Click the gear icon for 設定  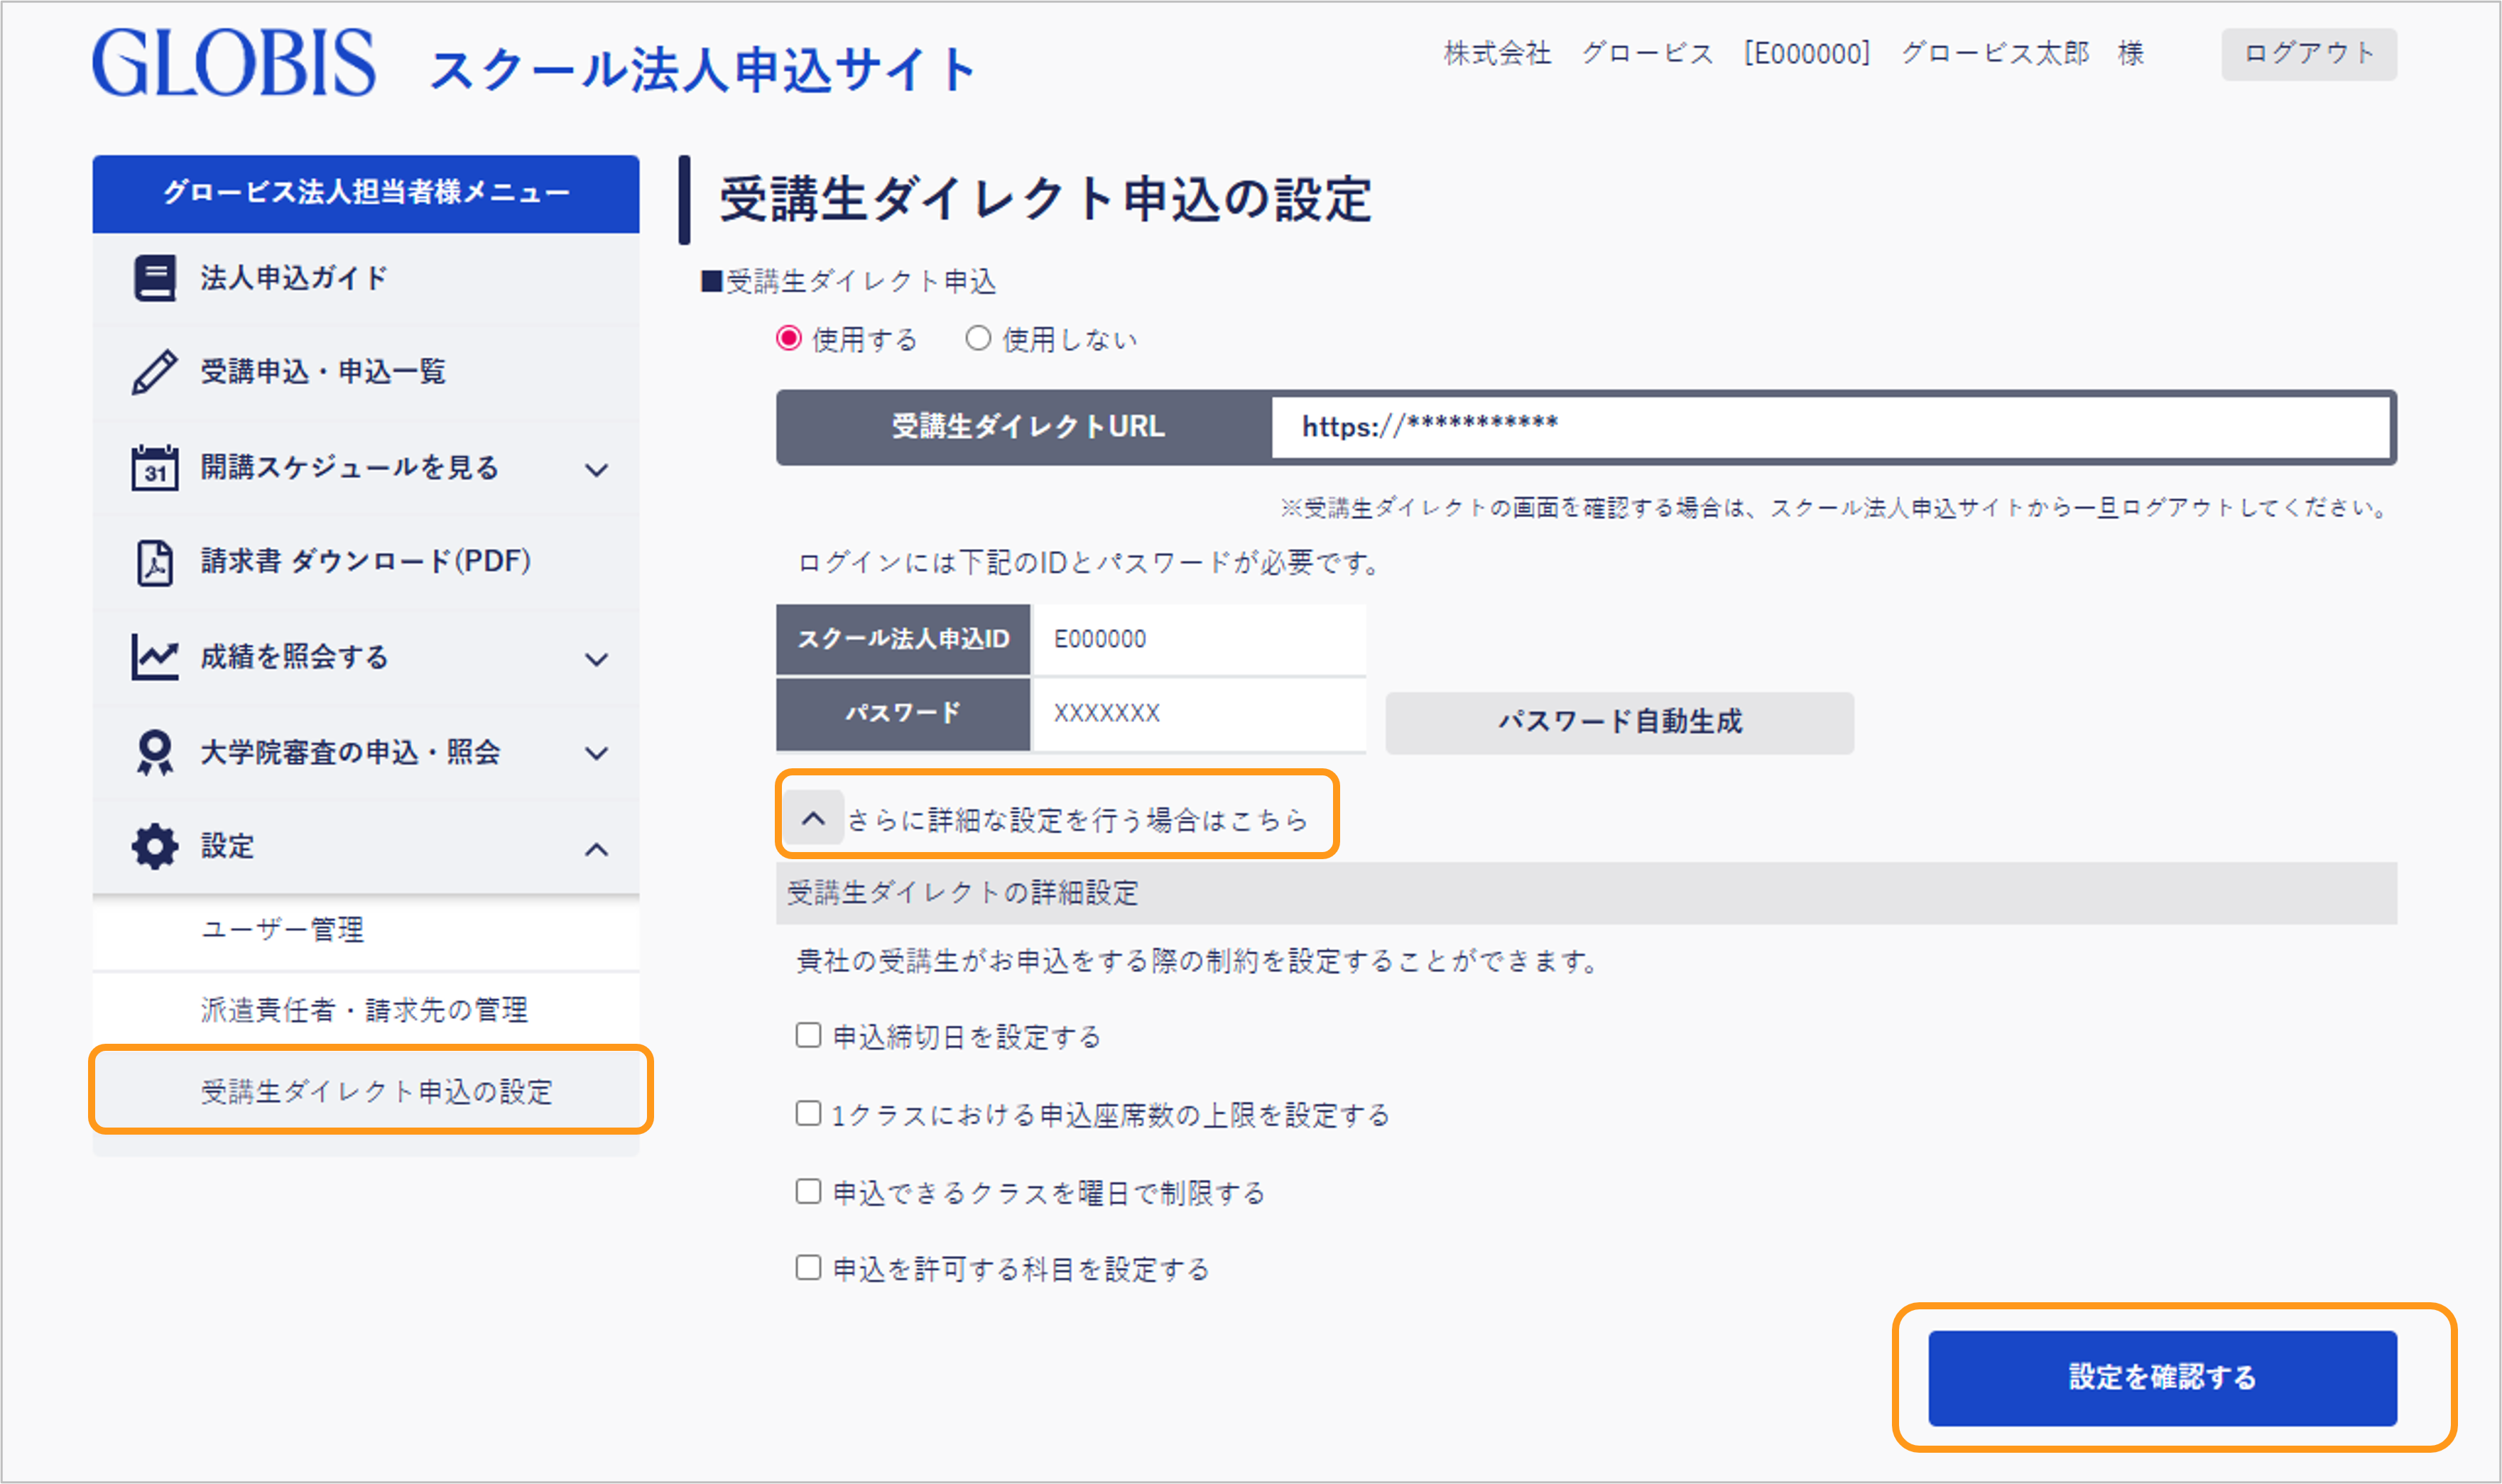pyautogui.click(x=155, y=847)
